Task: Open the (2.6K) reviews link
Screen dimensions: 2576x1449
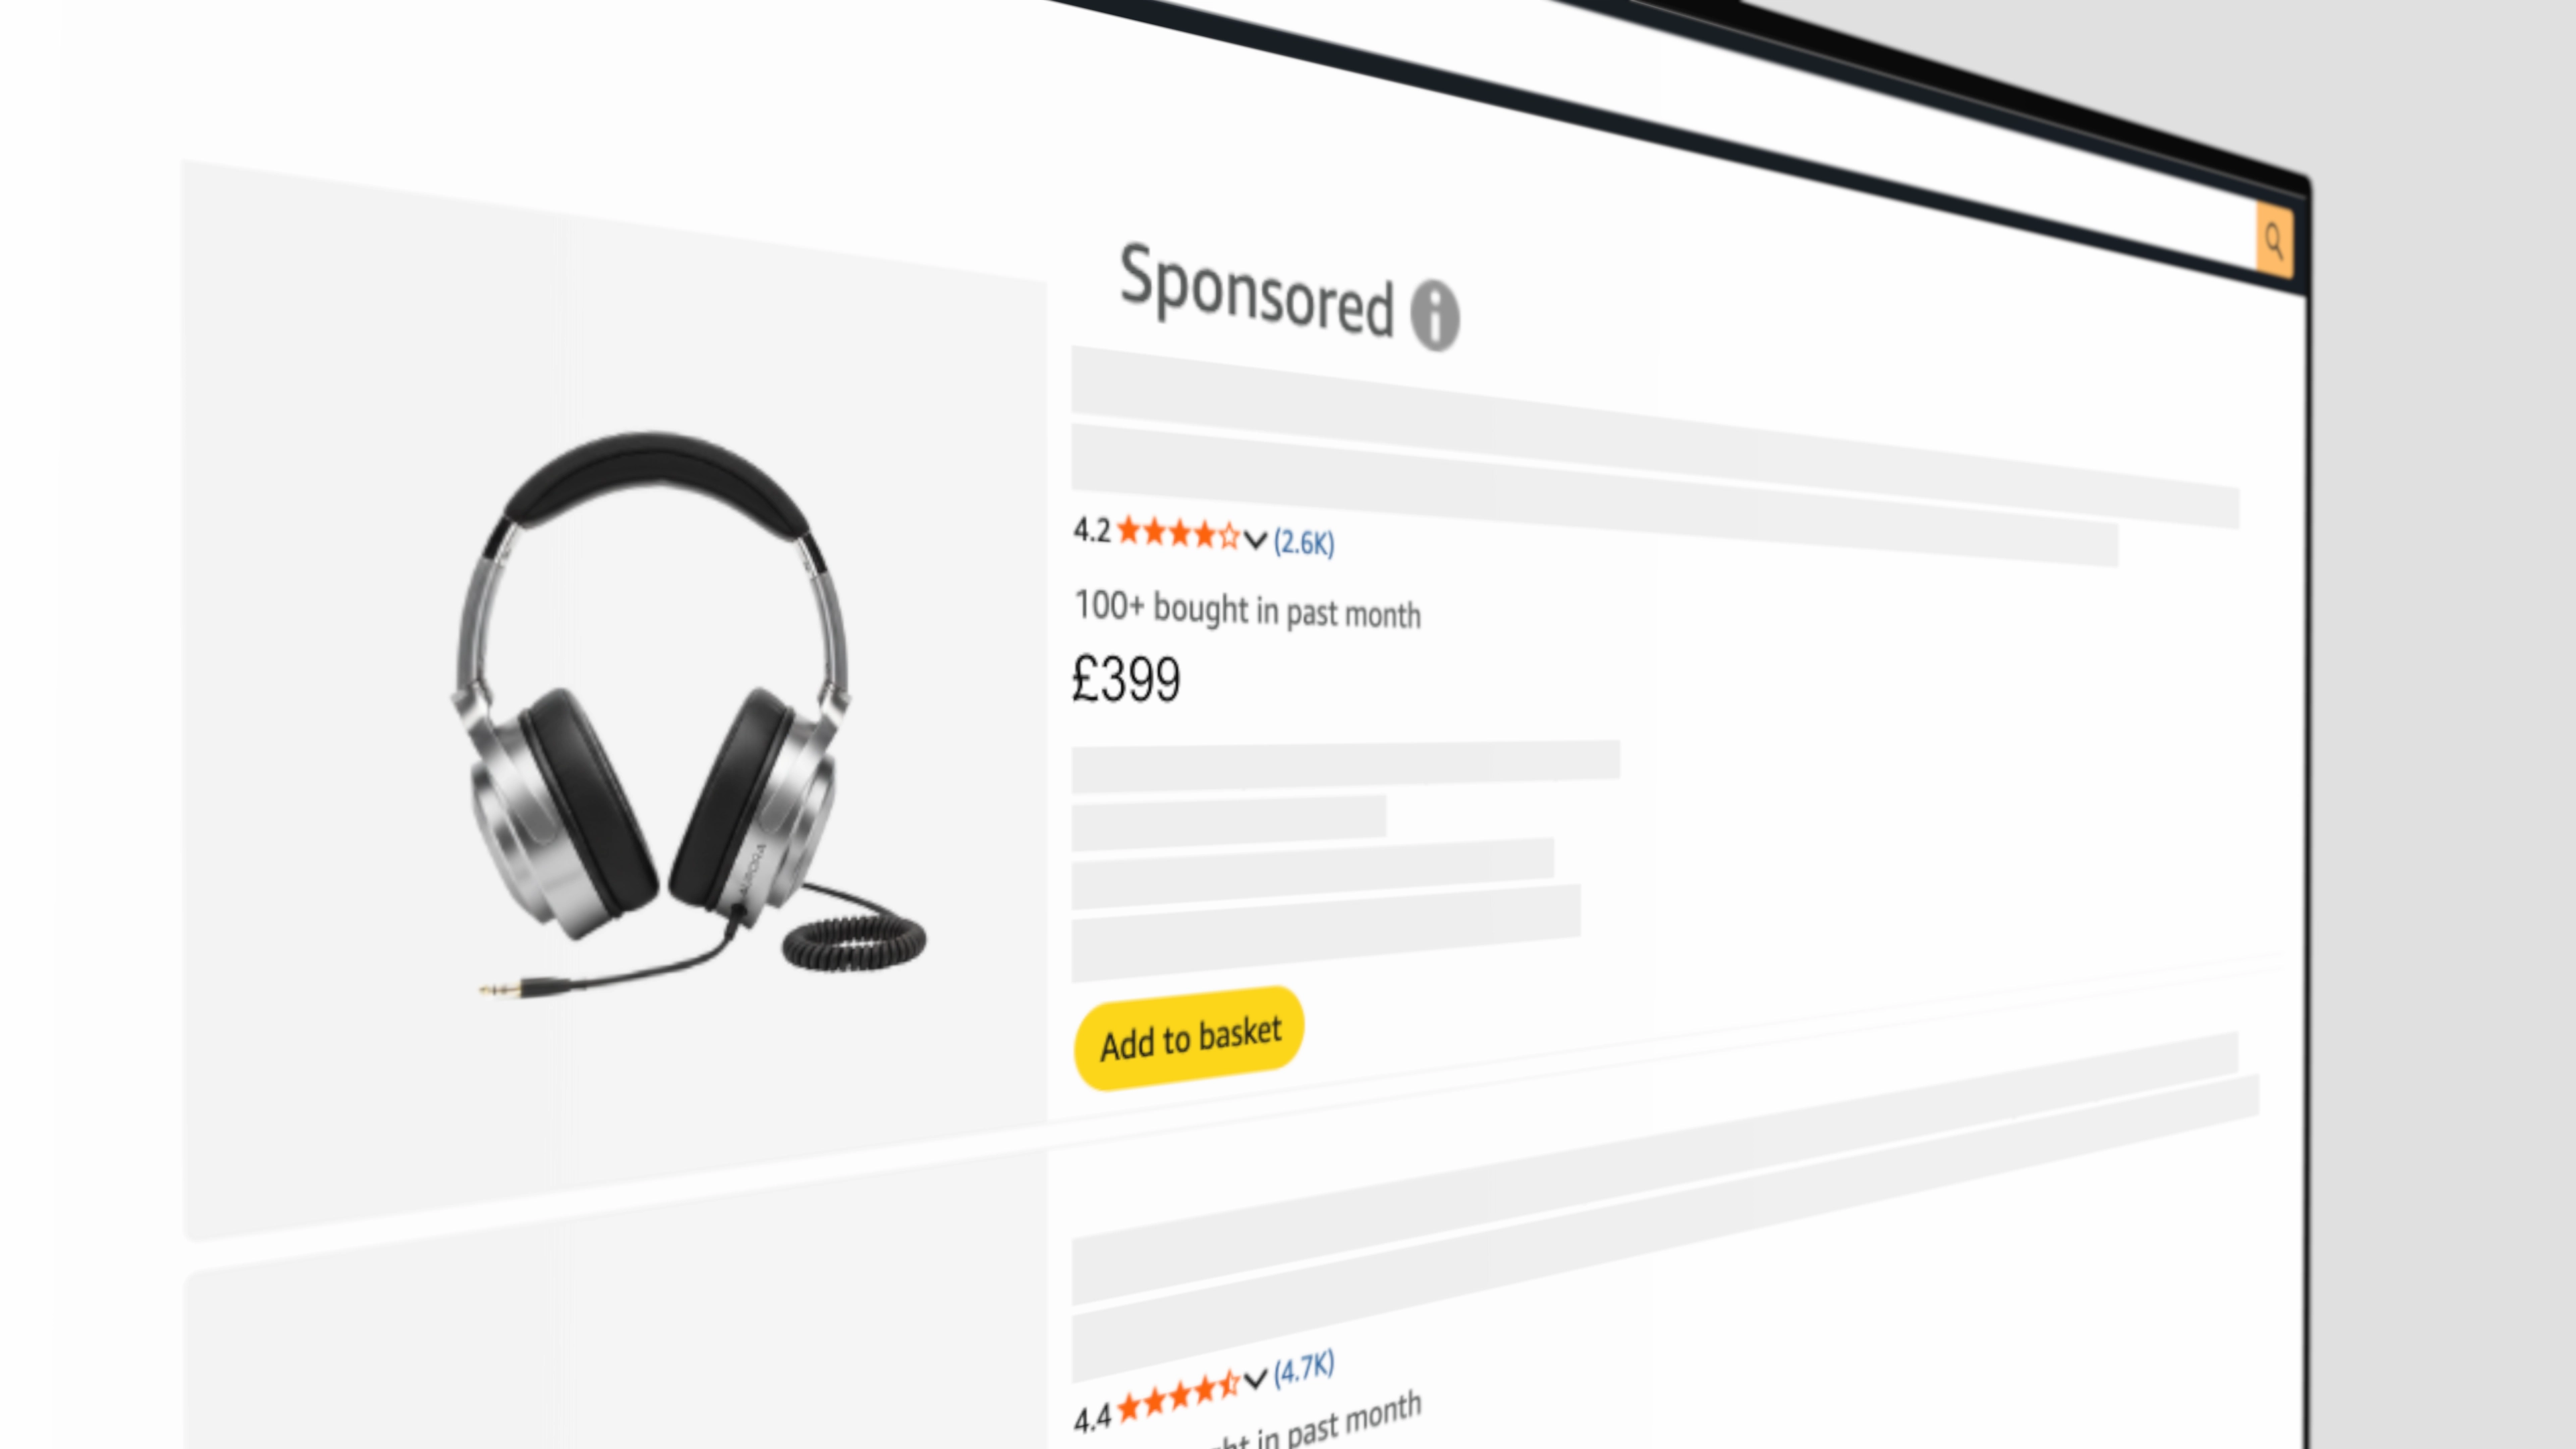Action: [x=1303, y=542]
